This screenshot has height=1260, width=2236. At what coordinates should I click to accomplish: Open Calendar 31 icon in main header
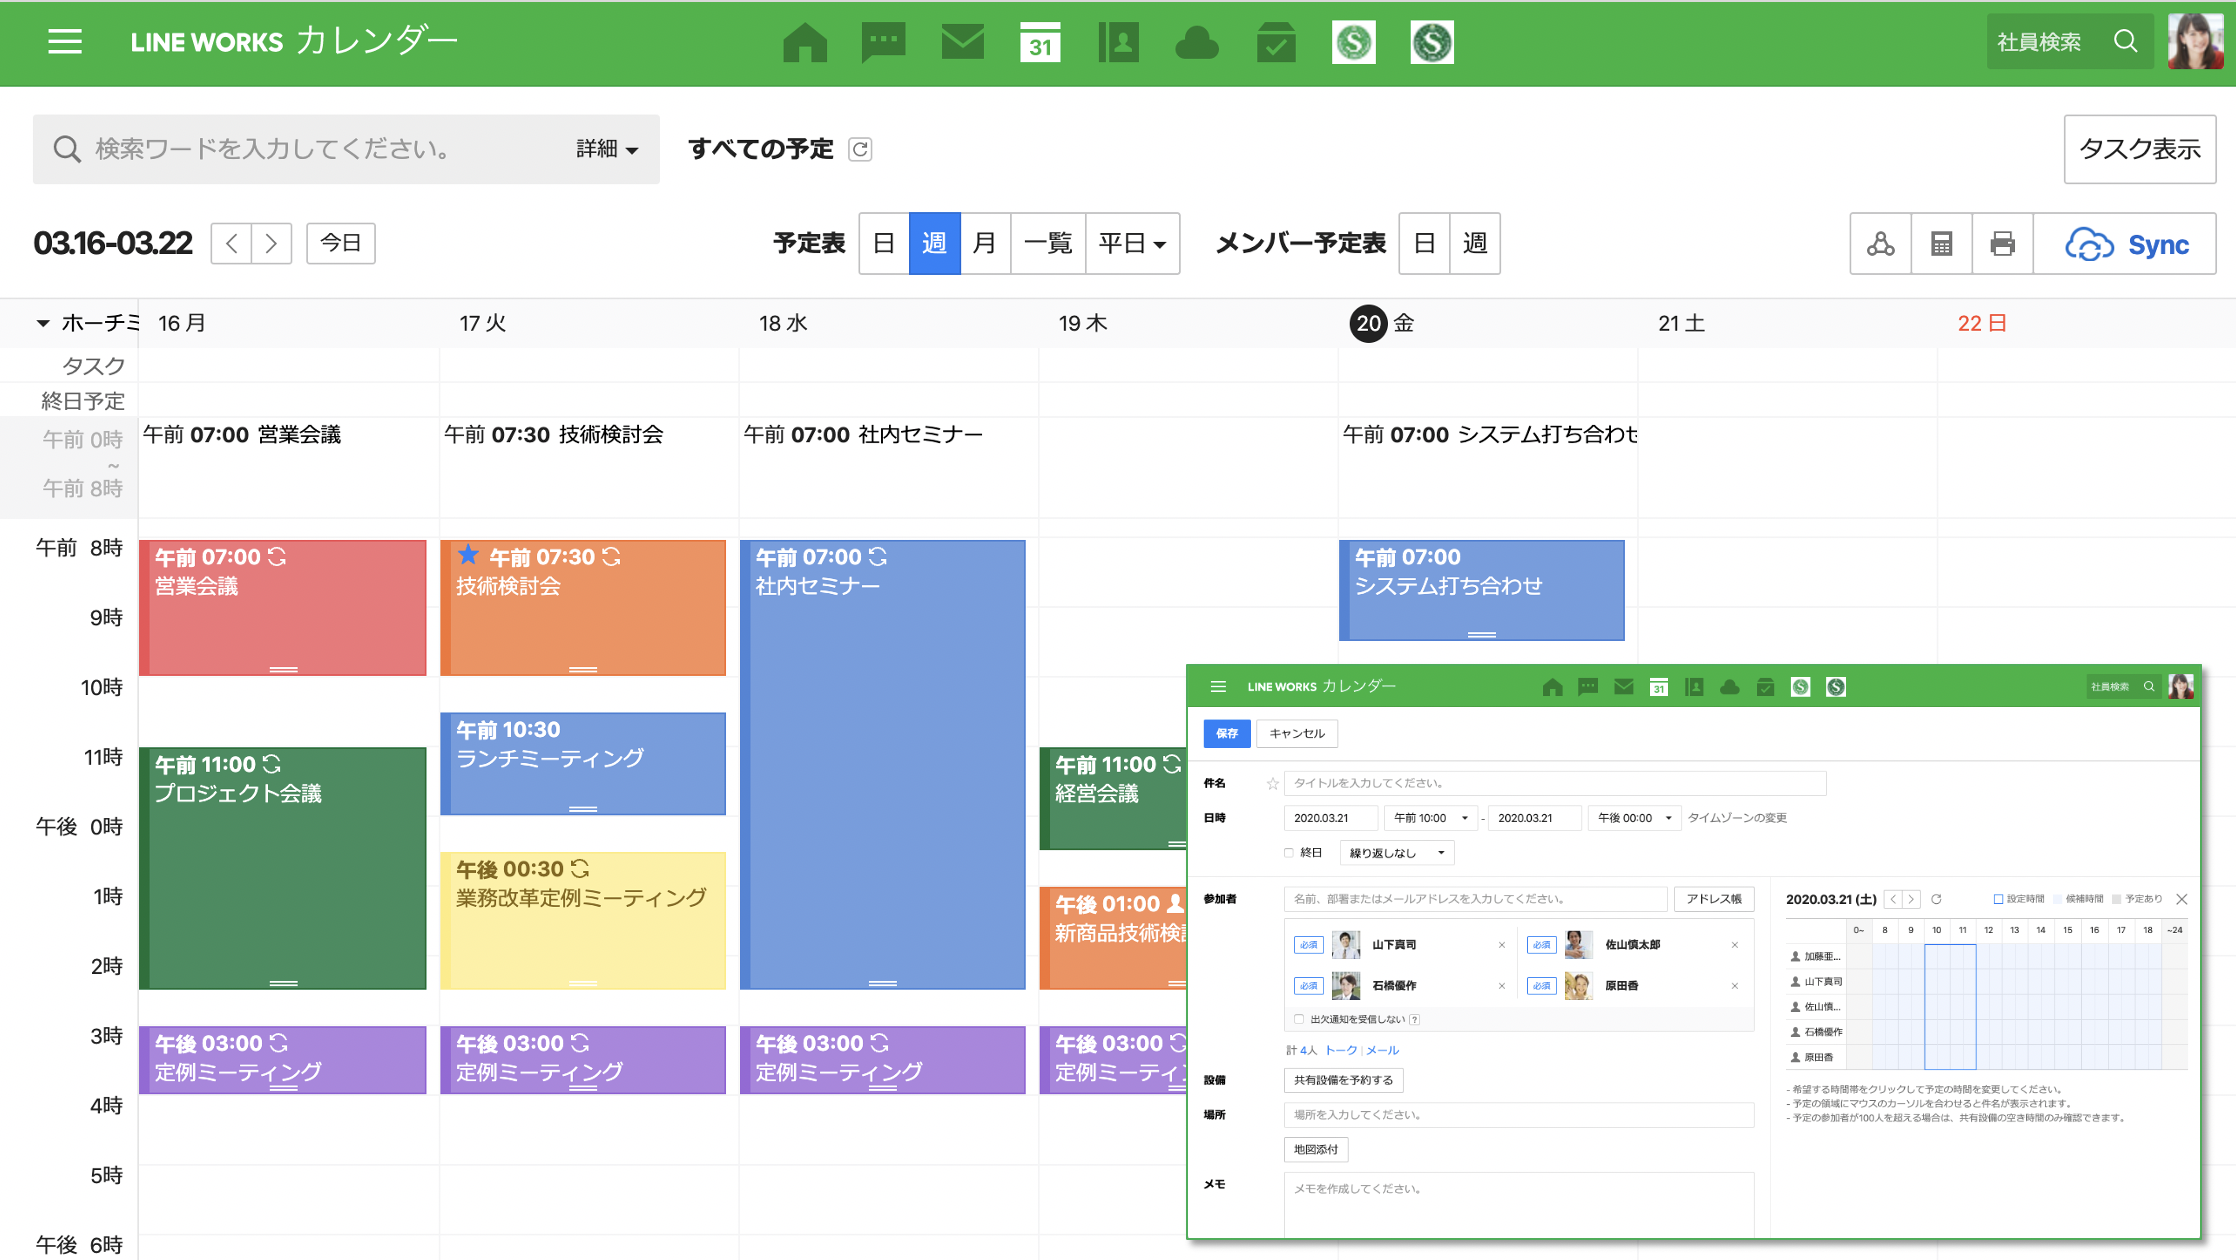tap(1040, 43)
